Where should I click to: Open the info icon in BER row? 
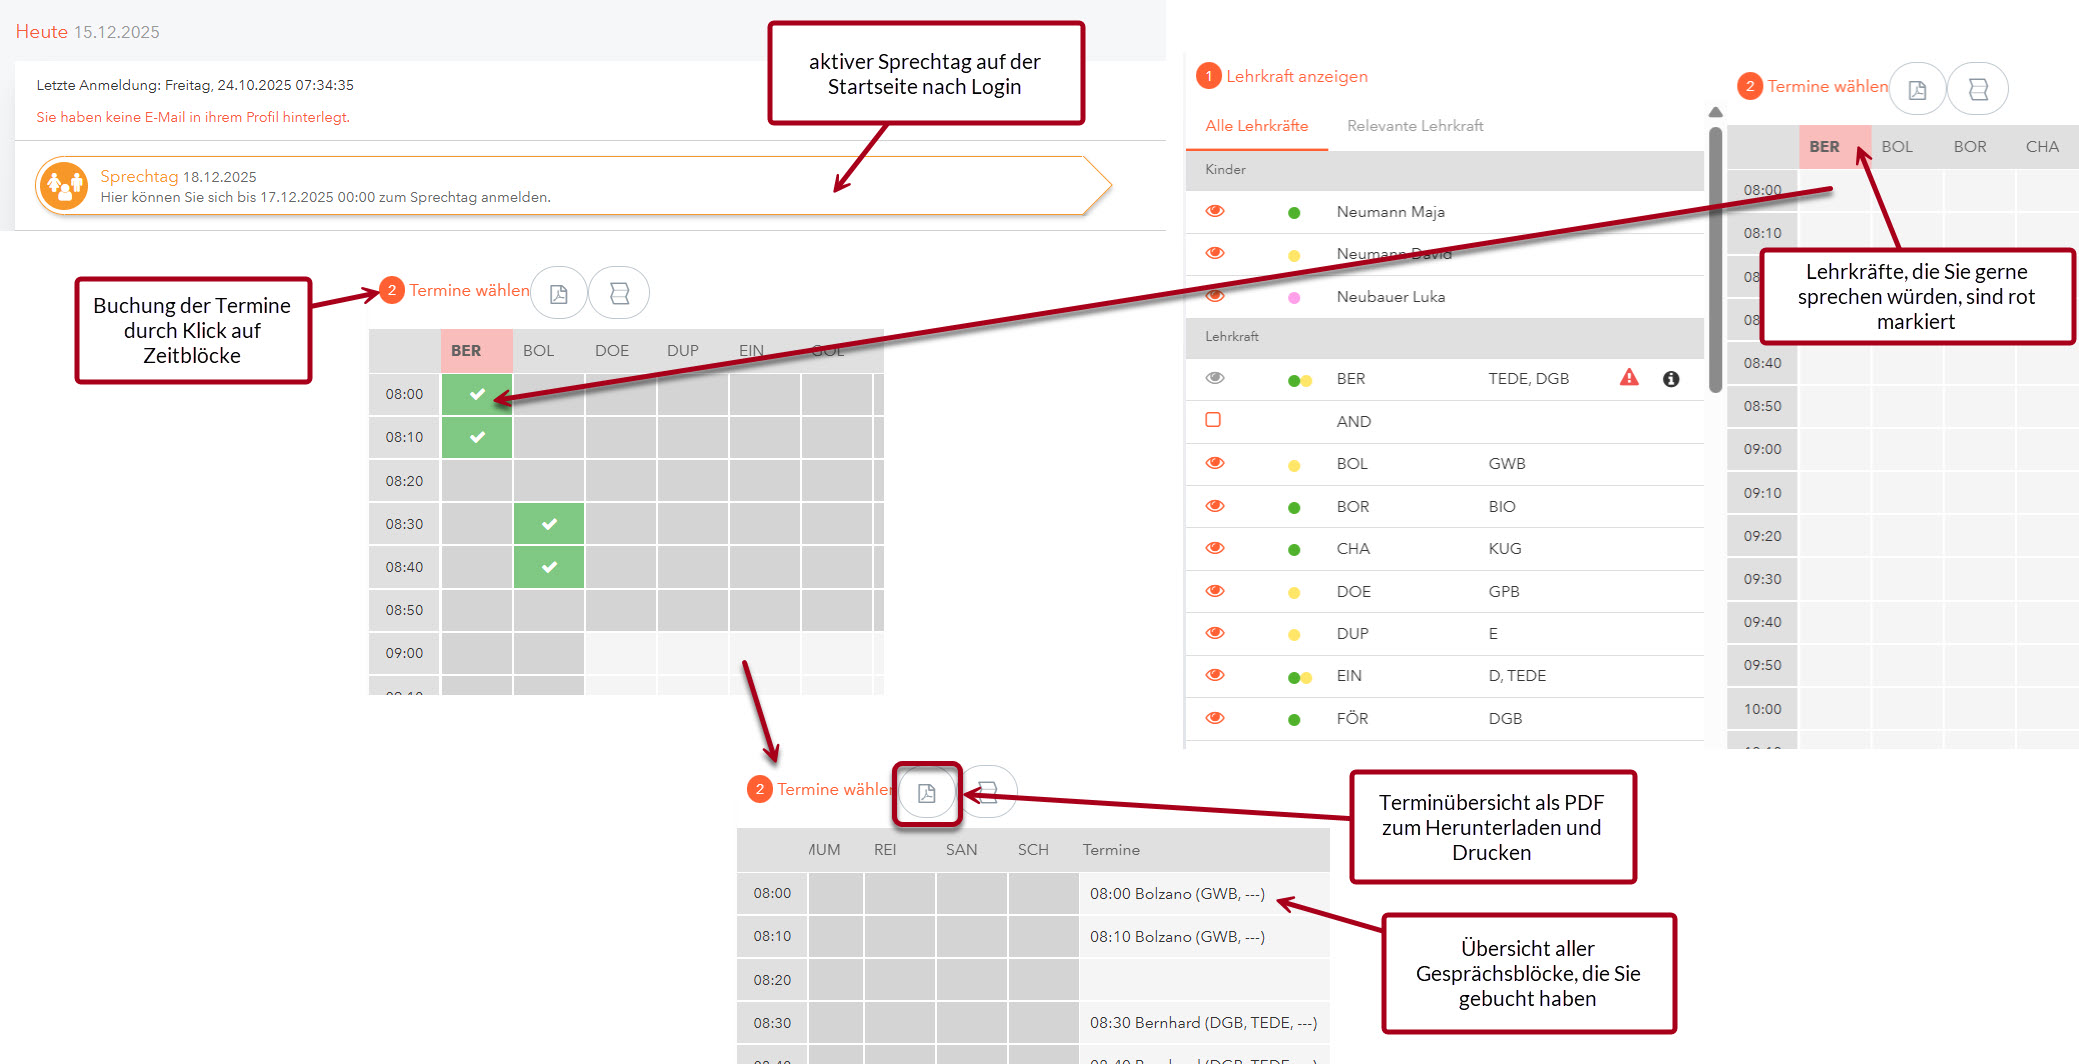point(1671,379)
